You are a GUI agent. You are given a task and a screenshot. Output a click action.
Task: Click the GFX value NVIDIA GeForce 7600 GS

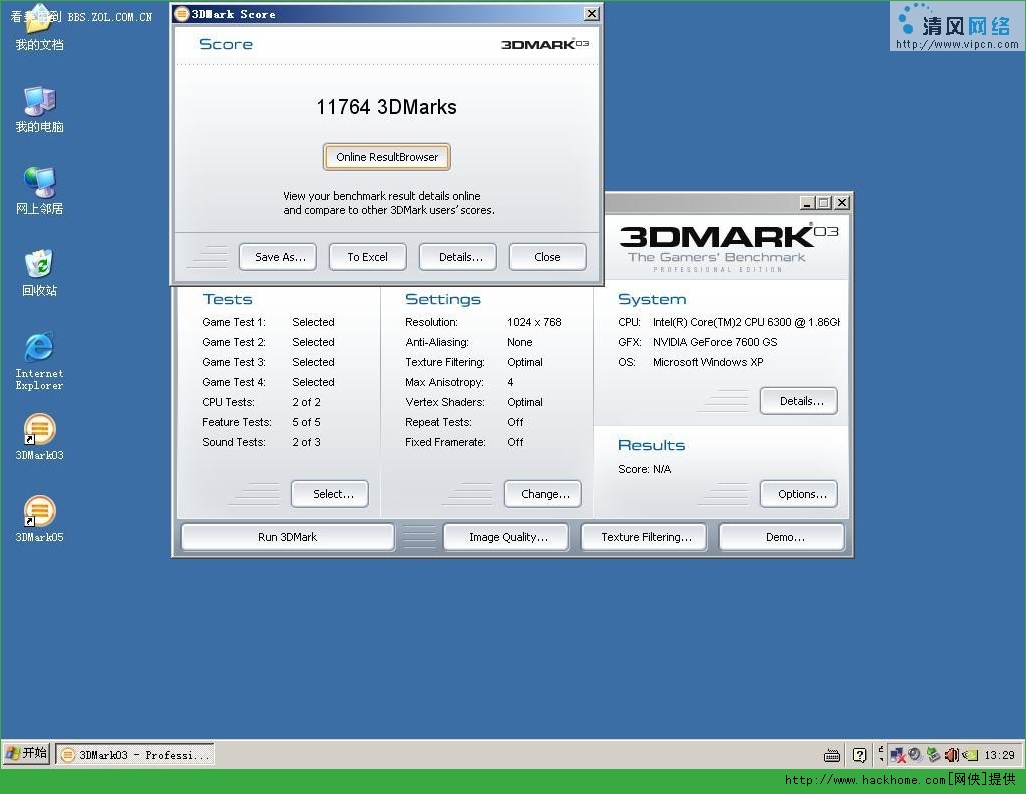tap(715, 342)
